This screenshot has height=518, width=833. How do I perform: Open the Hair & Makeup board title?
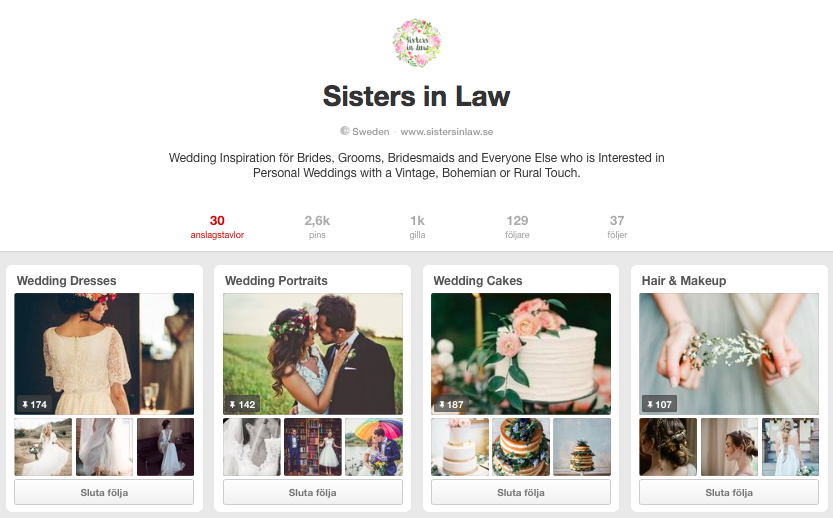pyautogui.click(x=684, y=281)
